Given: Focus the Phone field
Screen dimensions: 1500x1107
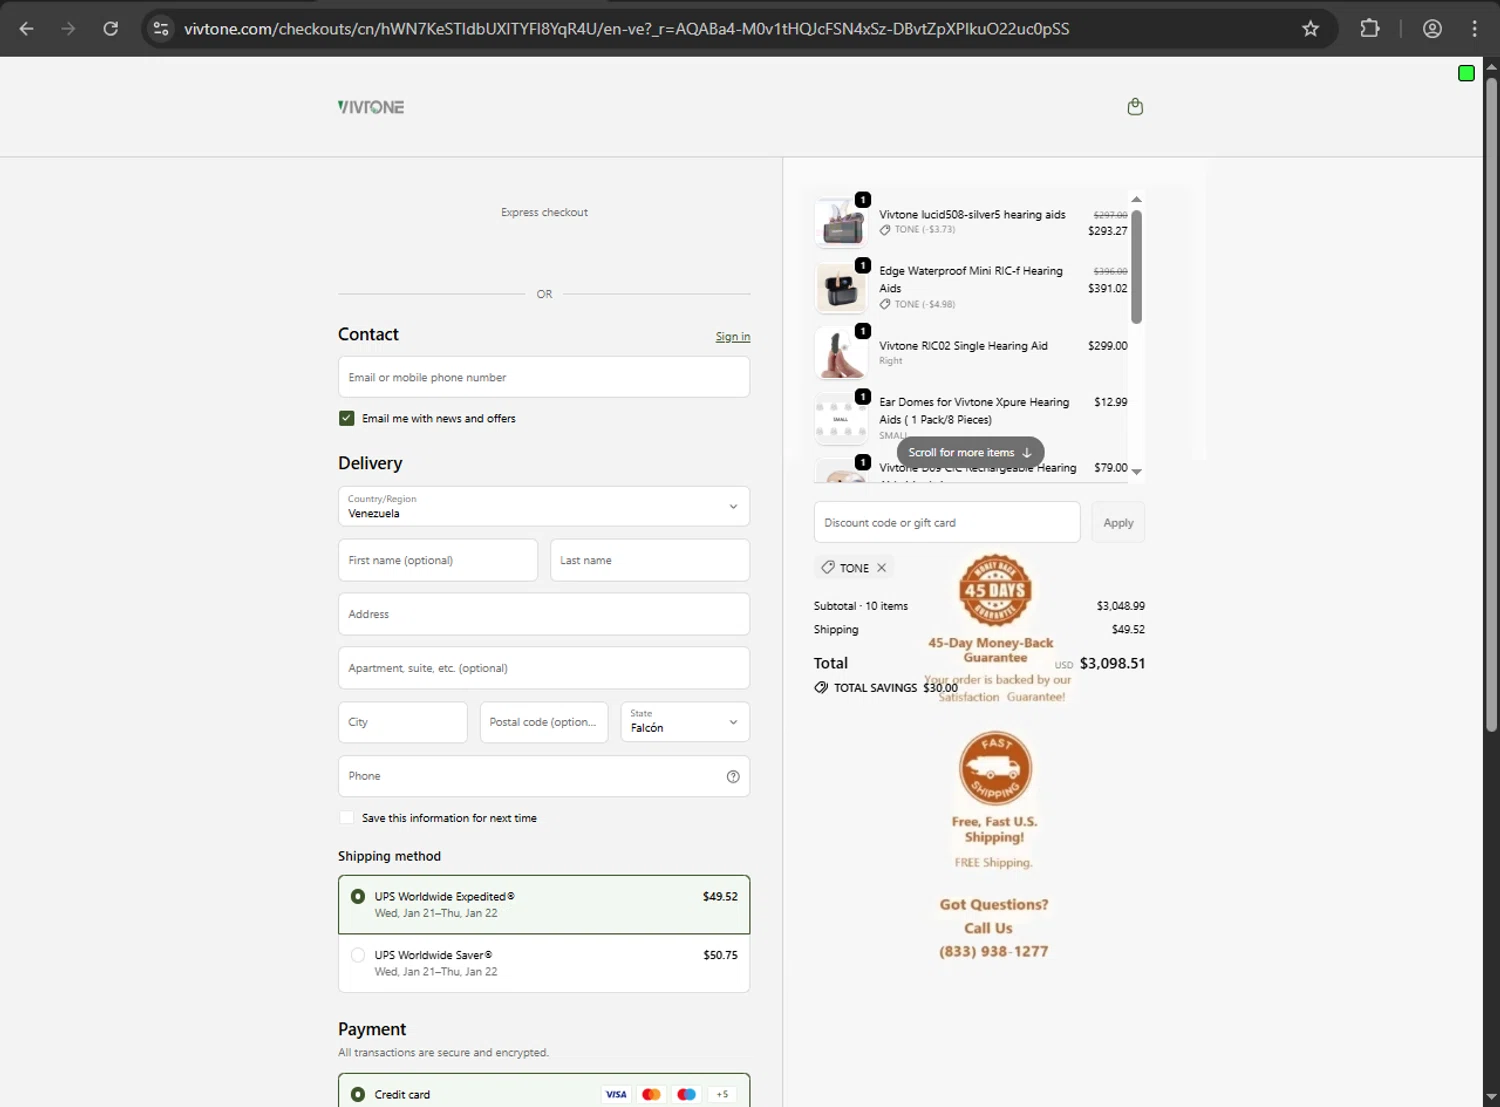Looking at the screenshot, I should click(x=544, y=777).
